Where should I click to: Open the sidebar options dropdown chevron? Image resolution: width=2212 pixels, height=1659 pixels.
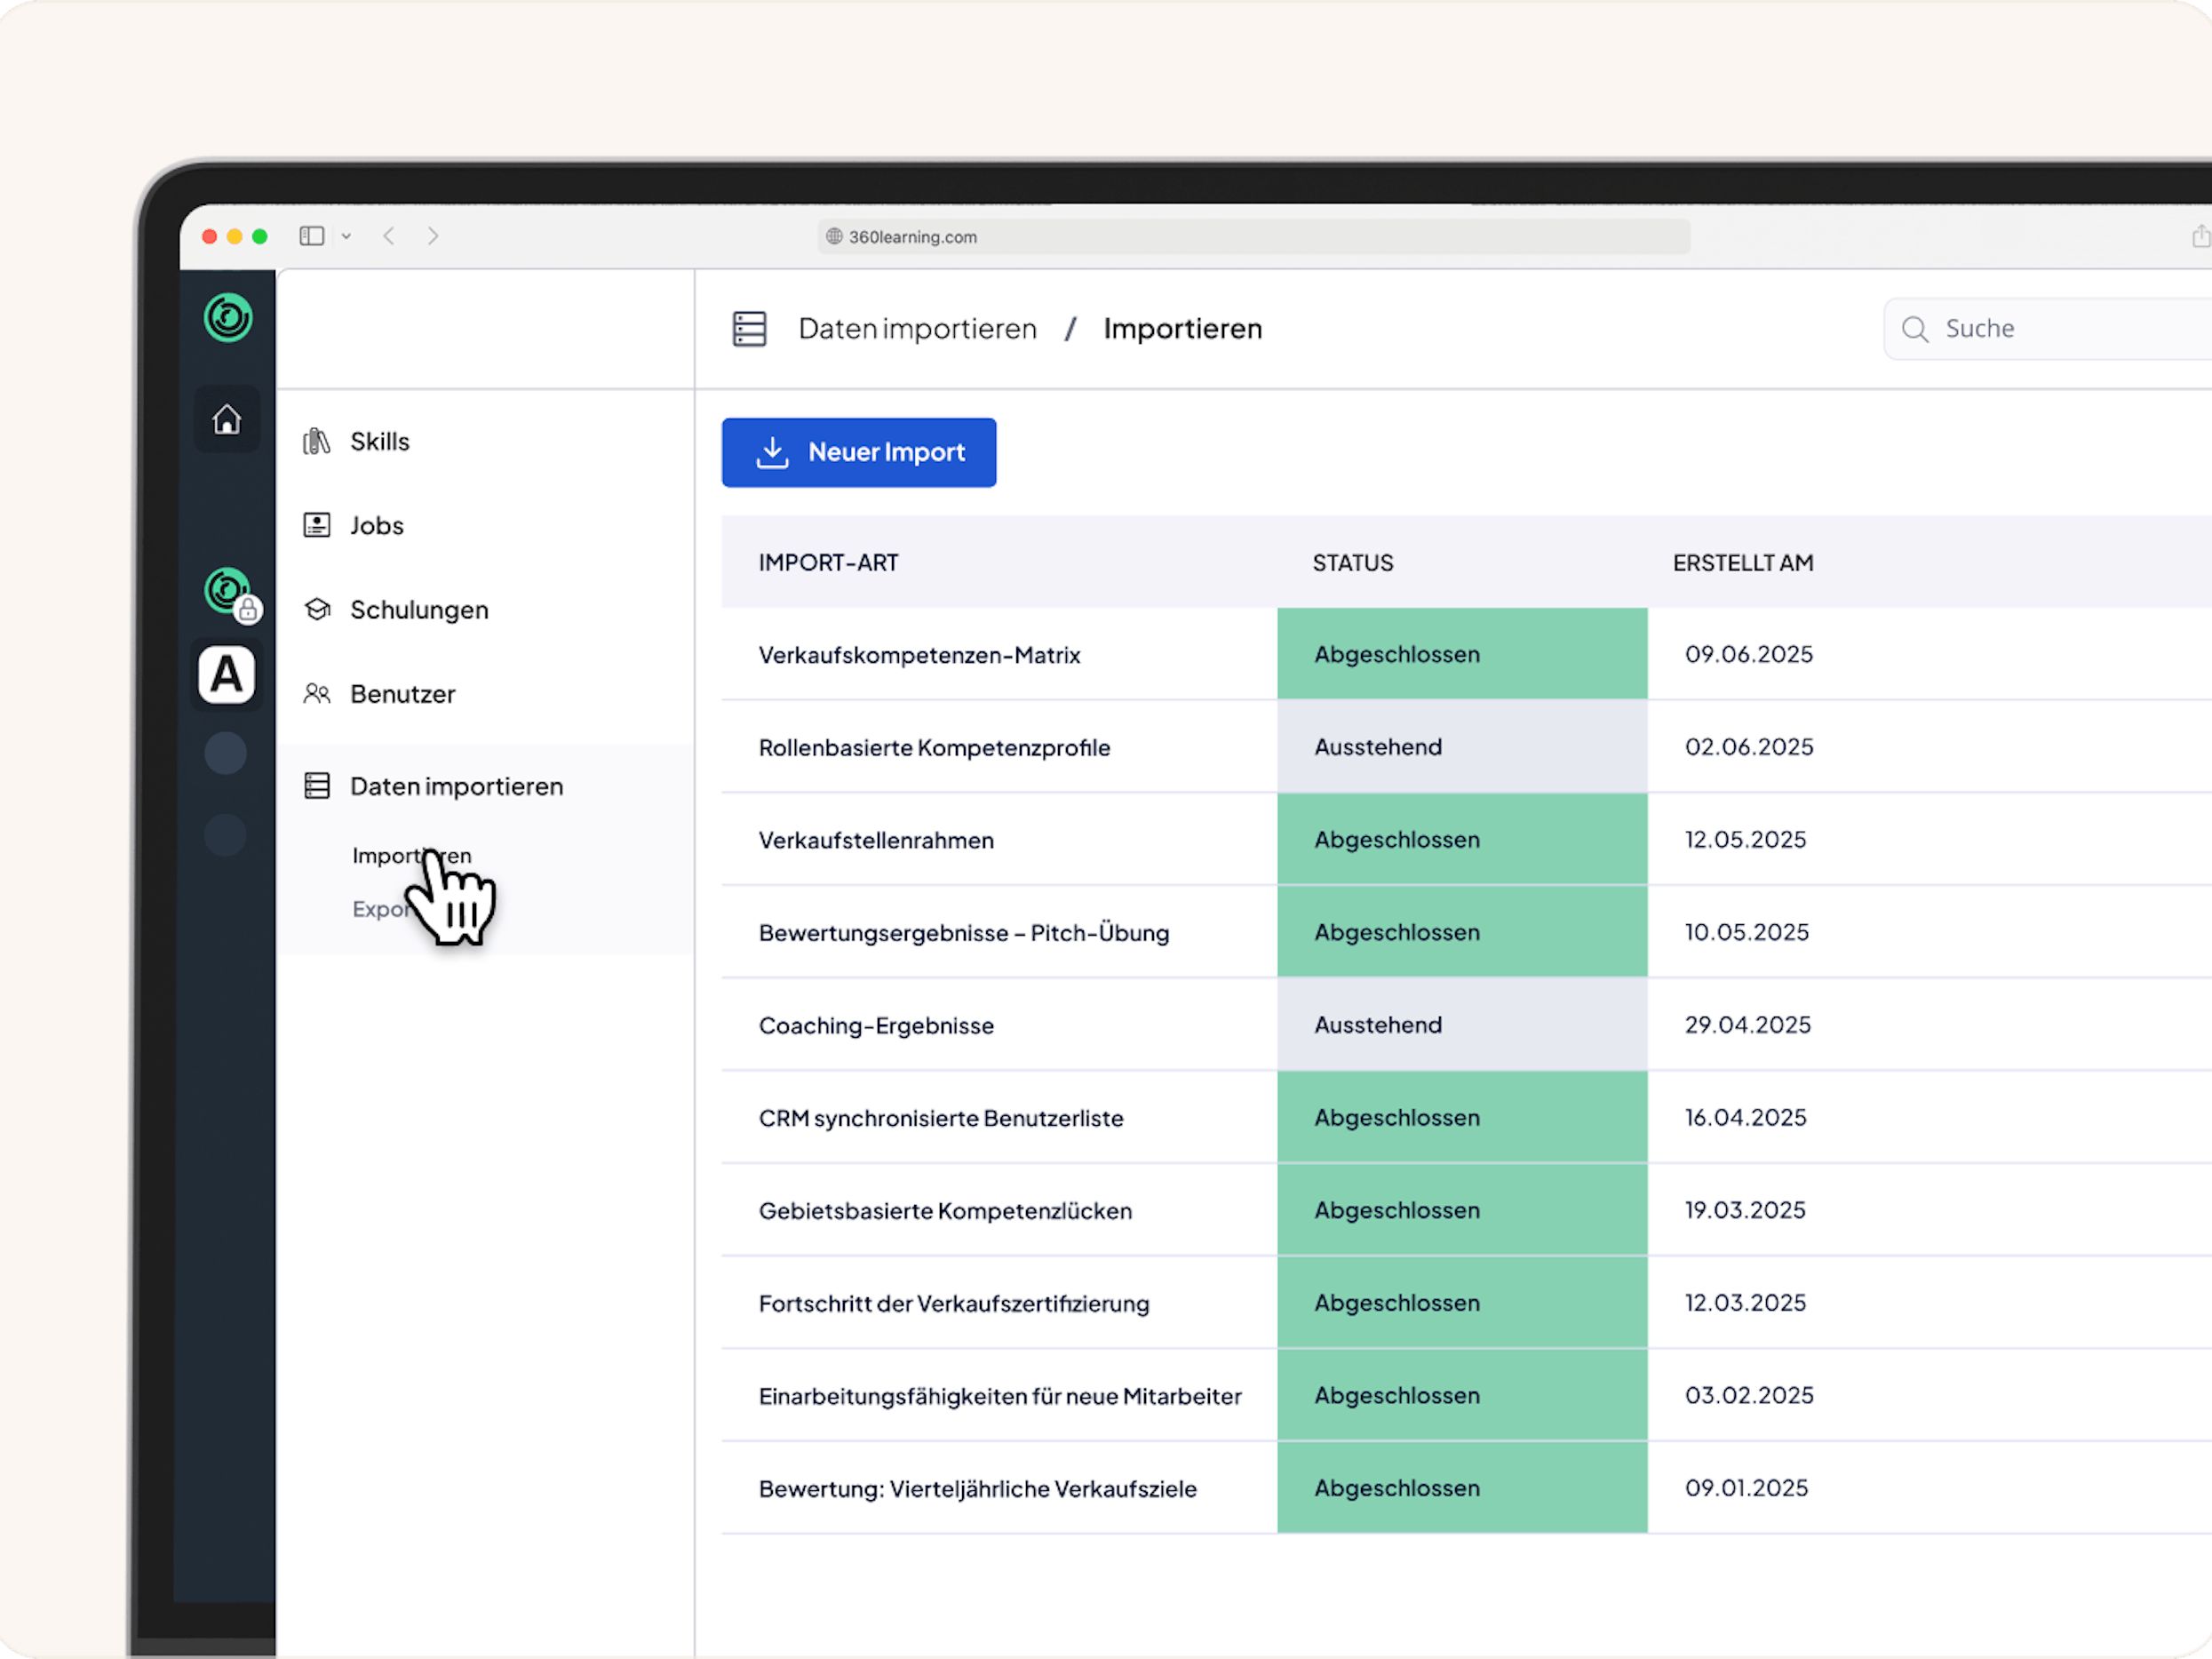tap(346, 236)
